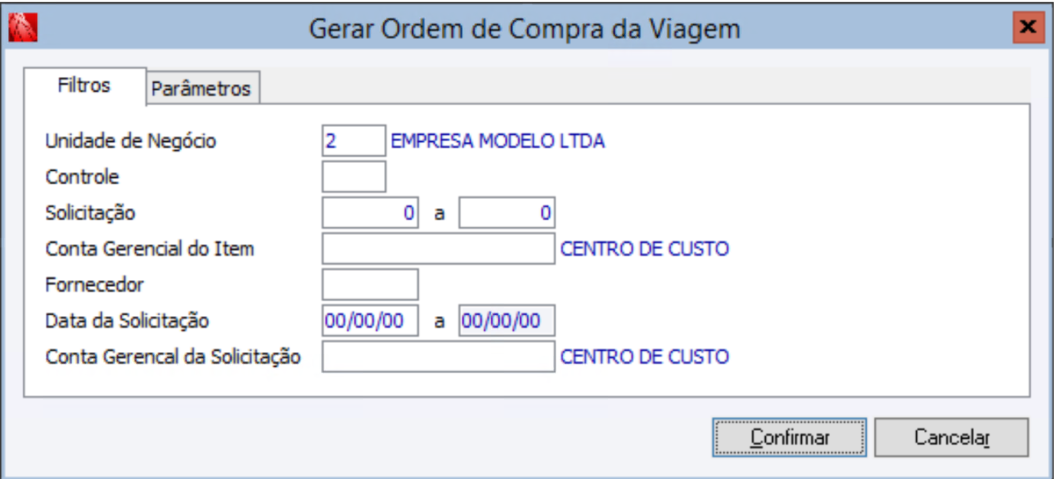Viewport: 1054px width, 479px height.
Task: Open the Parâmetros tab
Action: coord(200,88)
